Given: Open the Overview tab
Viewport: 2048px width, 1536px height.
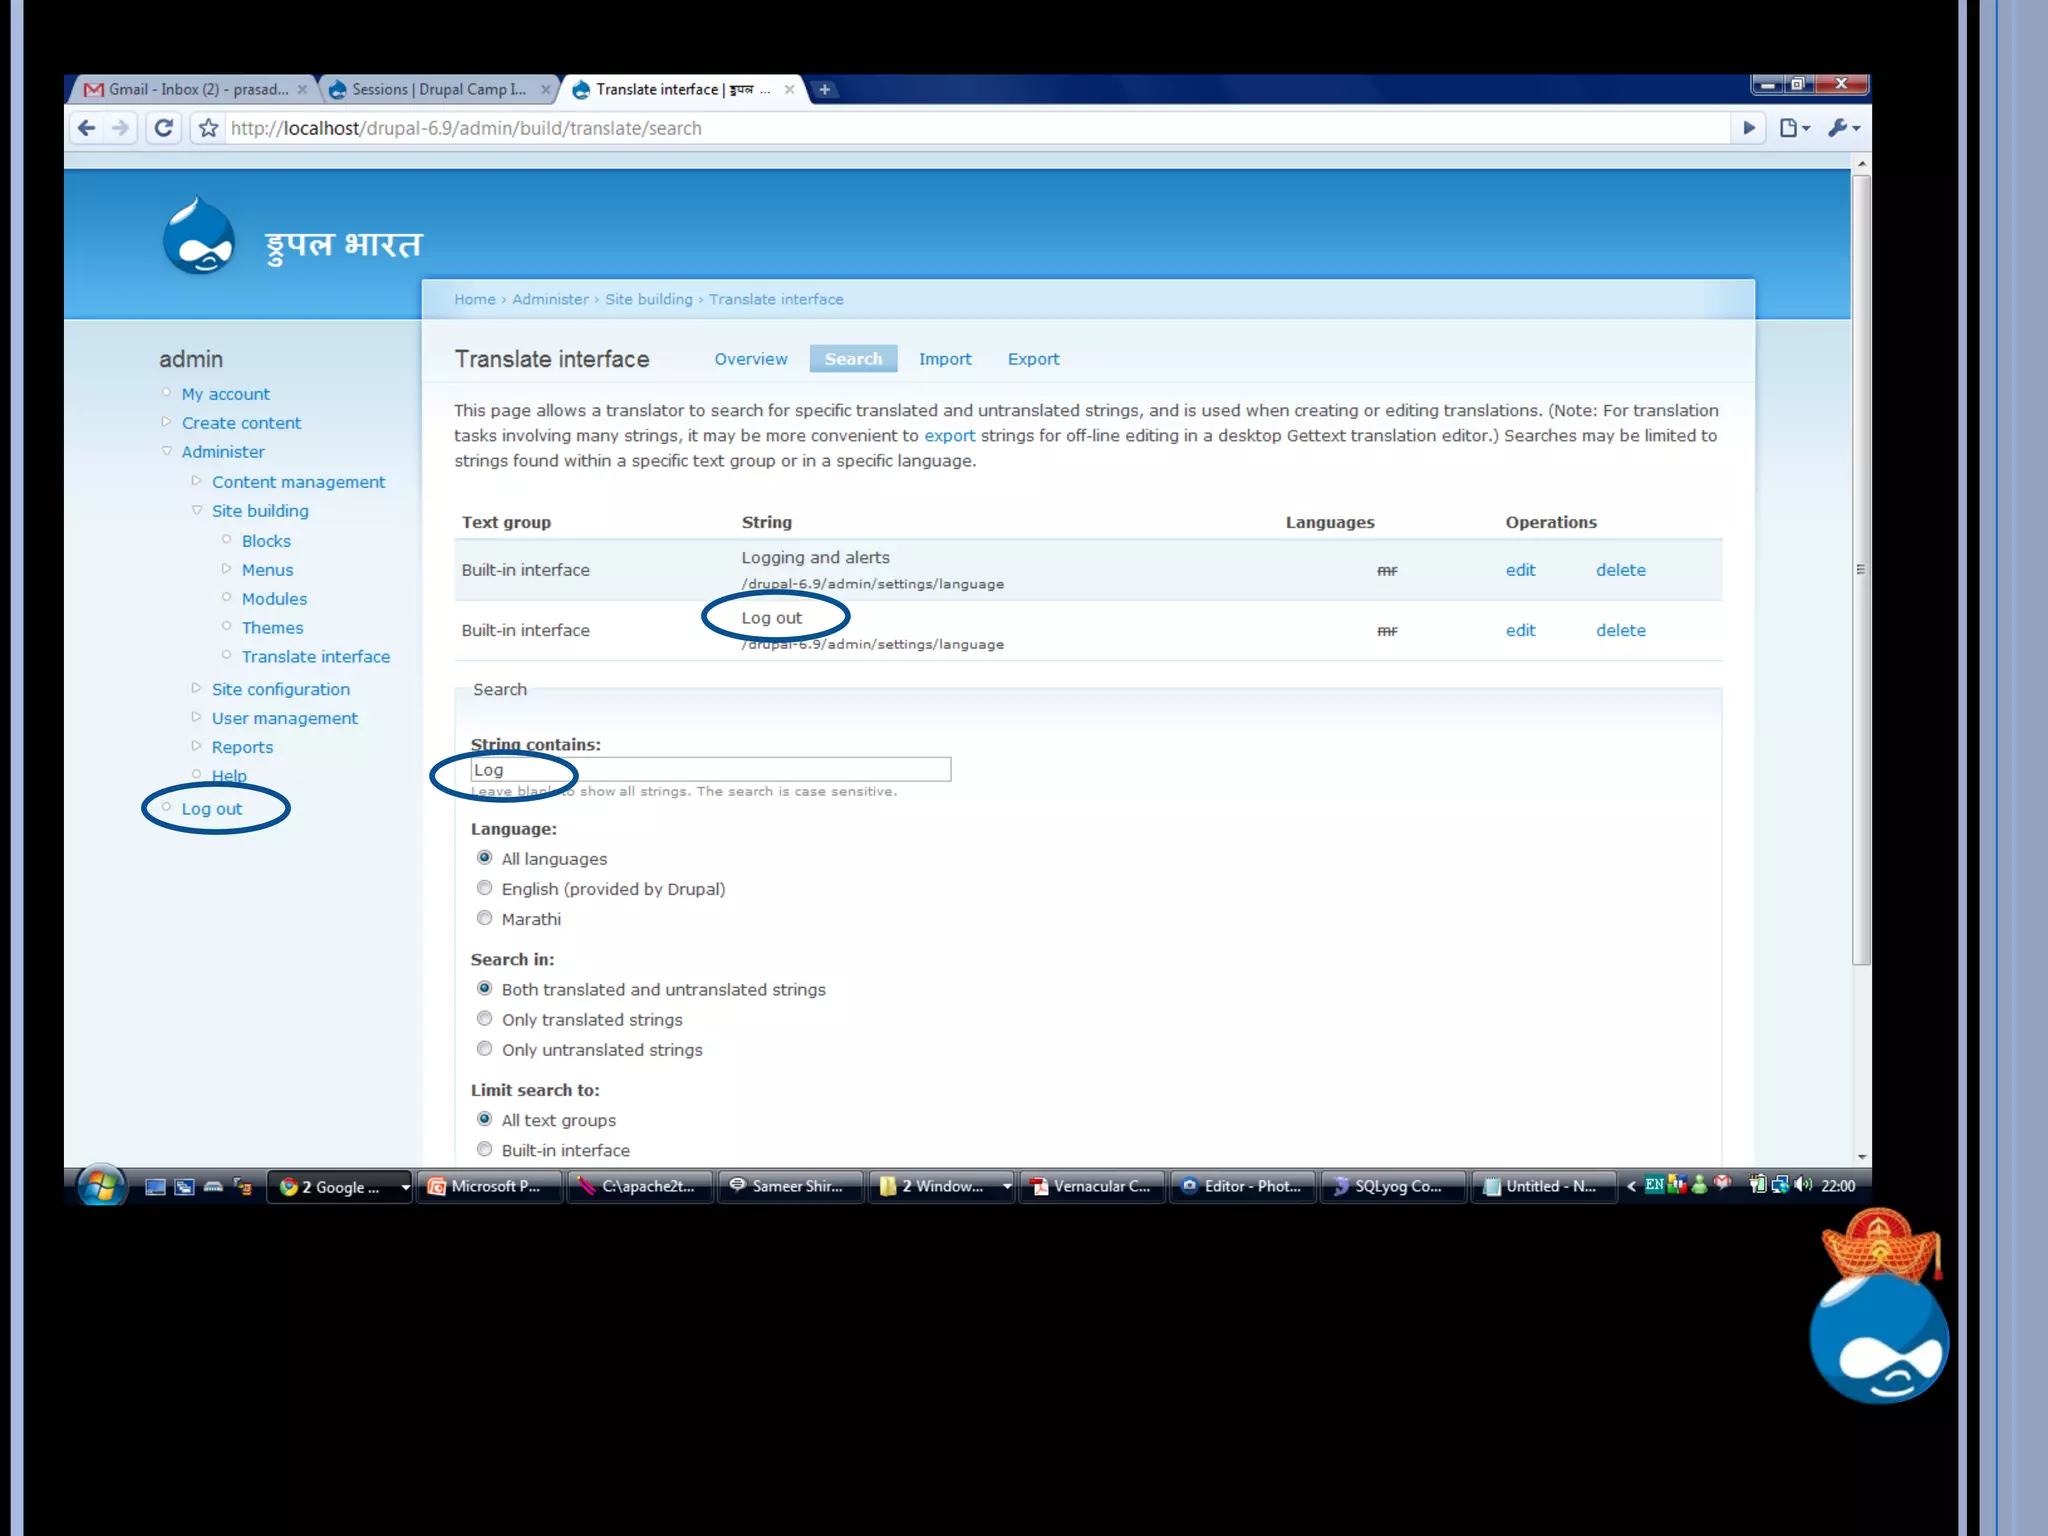Looking at the screenshot, I should (750, 359).
